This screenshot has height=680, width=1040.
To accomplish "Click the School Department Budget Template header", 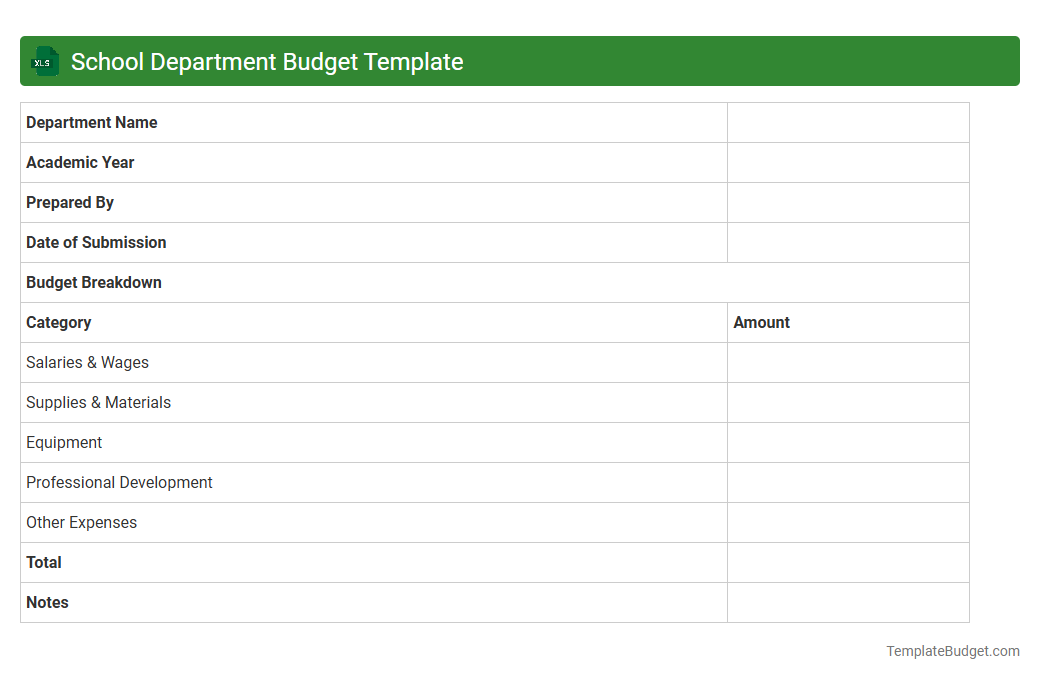I will pyautogui.click(x=267, y=61).
